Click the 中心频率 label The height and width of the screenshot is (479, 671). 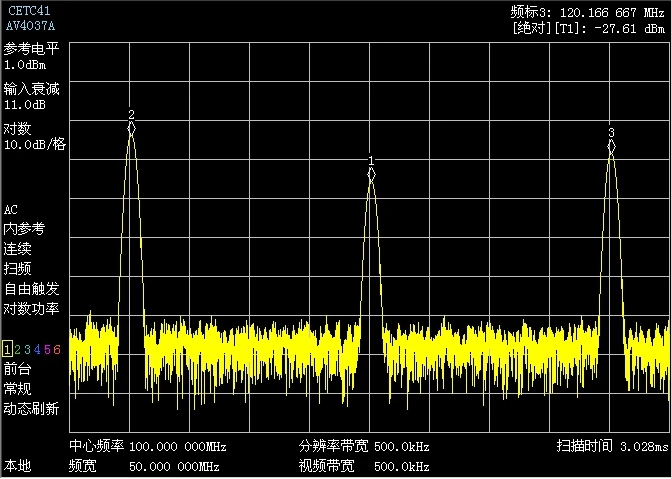click(x=97, y=446)
